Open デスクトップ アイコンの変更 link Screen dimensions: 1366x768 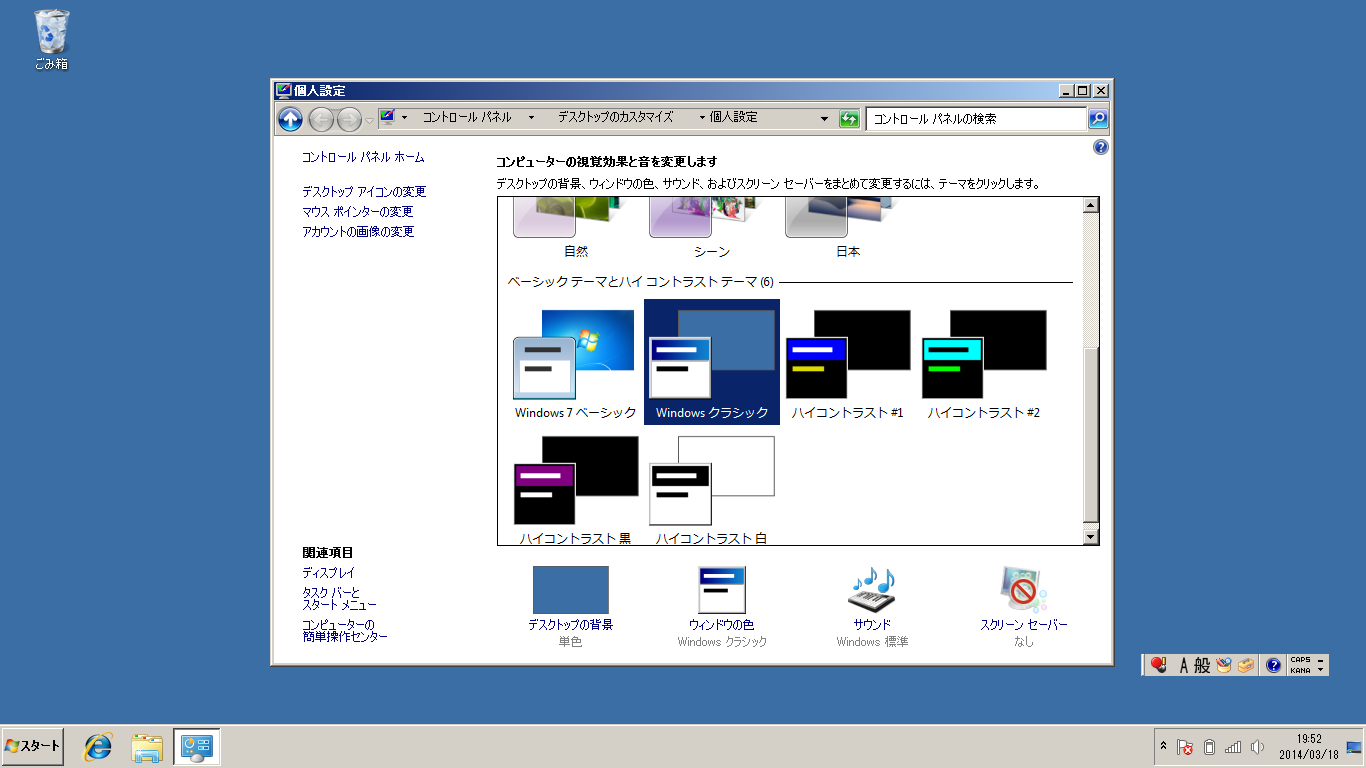pyautogui.click(x=364, y=191)
